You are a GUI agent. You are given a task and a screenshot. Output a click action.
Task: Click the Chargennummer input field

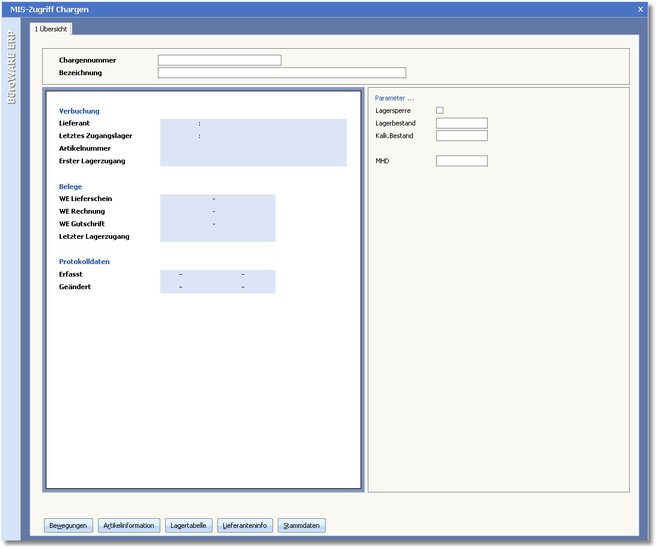coord(219,60)
